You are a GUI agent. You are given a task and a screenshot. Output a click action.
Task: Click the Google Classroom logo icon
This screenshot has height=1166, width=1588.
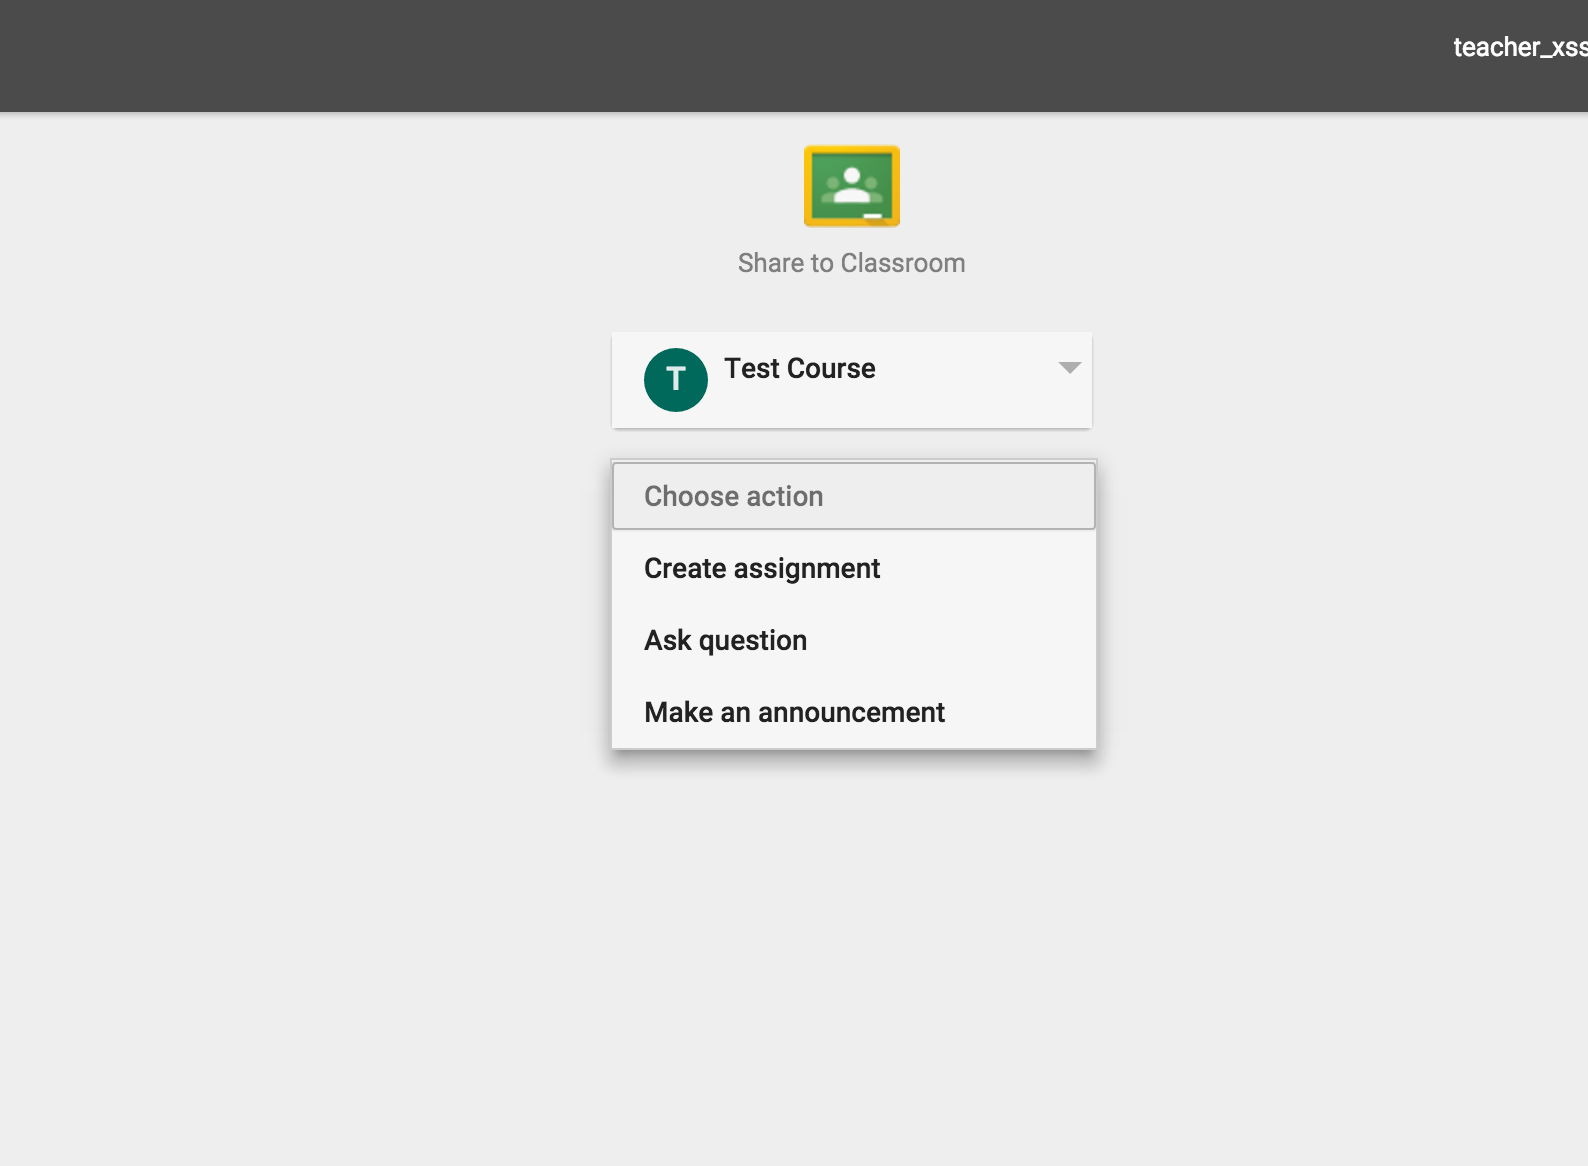click(x=852, y=186)
